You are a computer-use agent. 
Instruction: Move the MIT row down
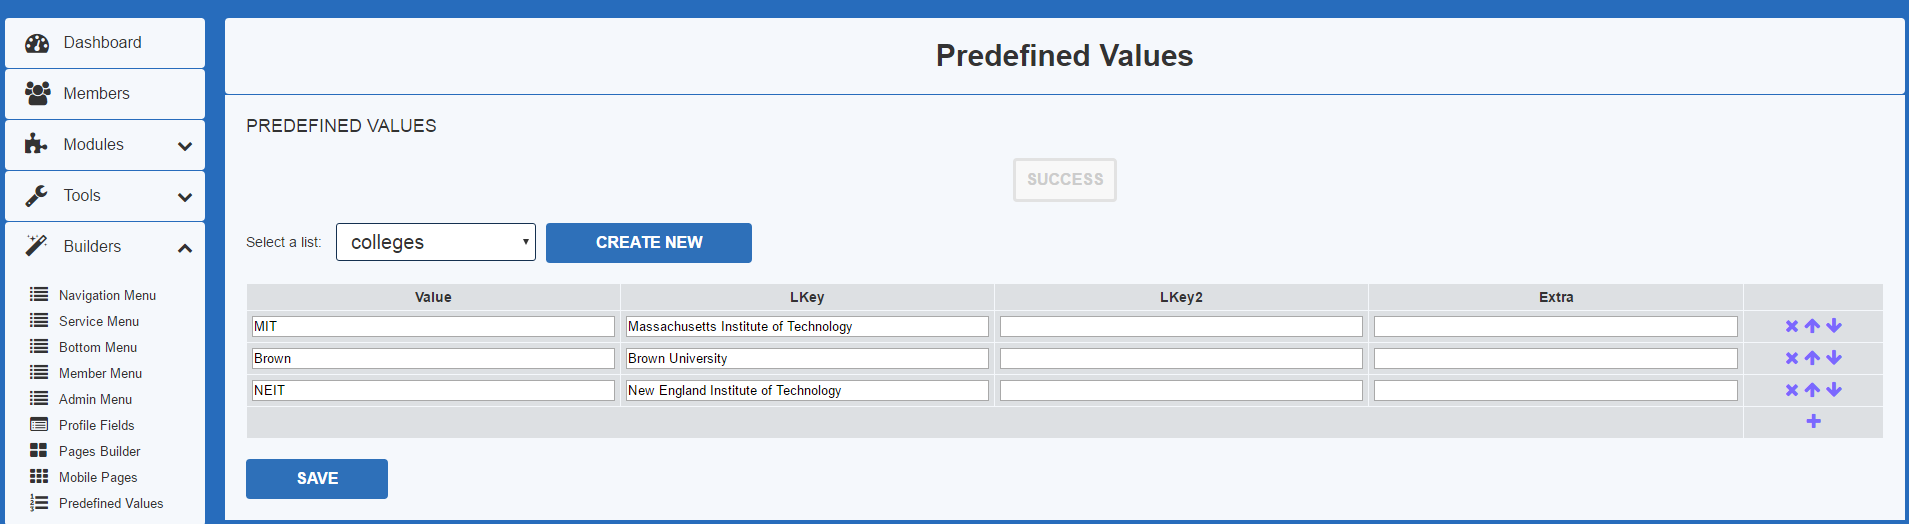point(1834,326)
